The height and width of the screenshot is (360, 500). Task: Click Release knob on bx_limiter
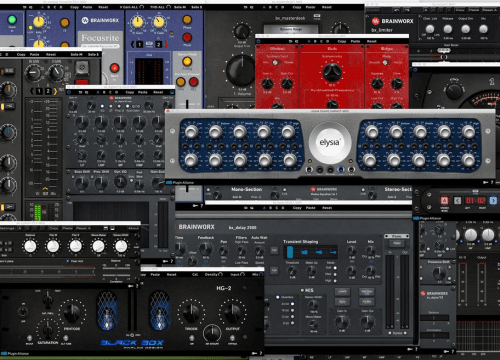click(x=448, y=29)
